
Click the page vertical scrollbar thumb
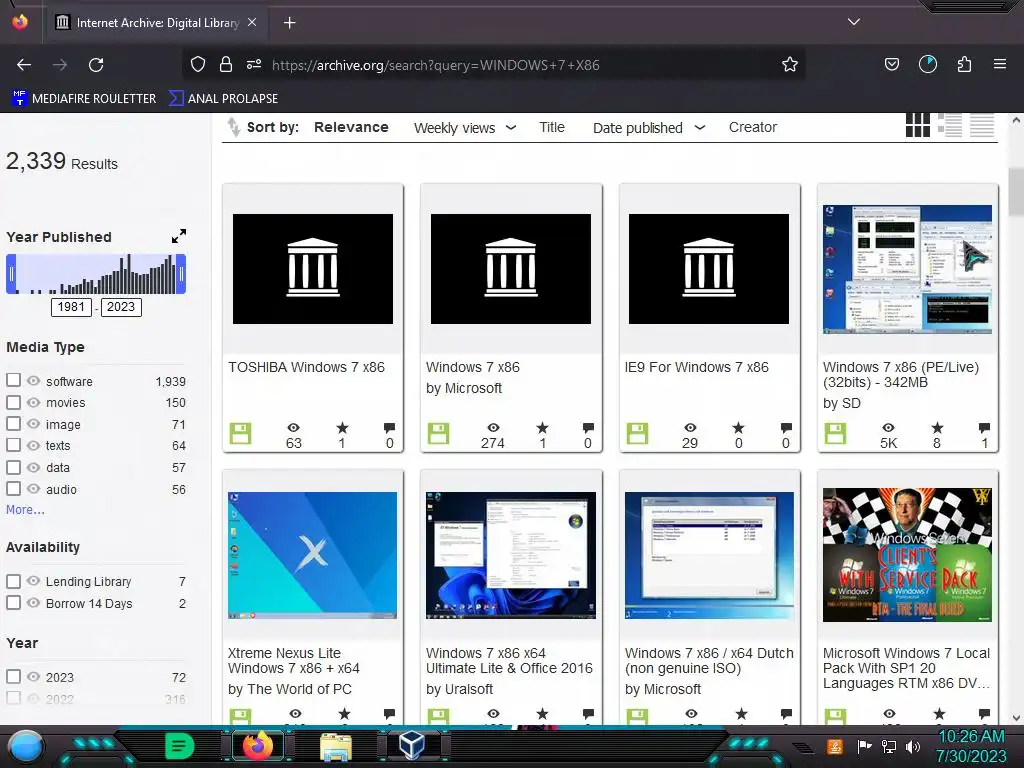click(1016, 191)
